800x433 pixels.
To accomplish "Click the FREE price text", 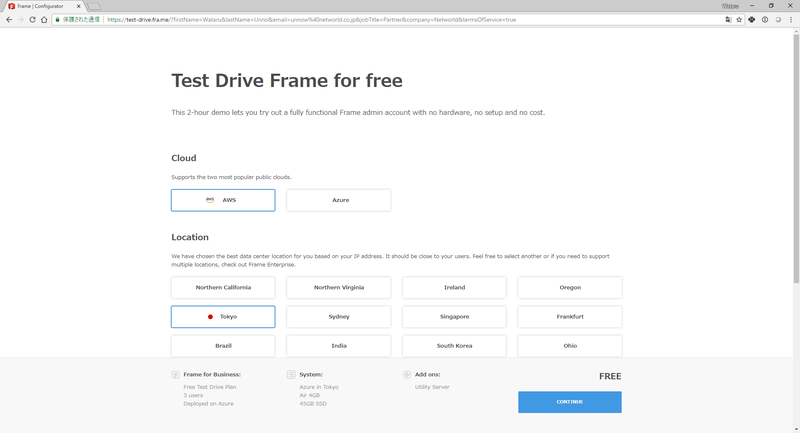I will click(x=610, y=376).
